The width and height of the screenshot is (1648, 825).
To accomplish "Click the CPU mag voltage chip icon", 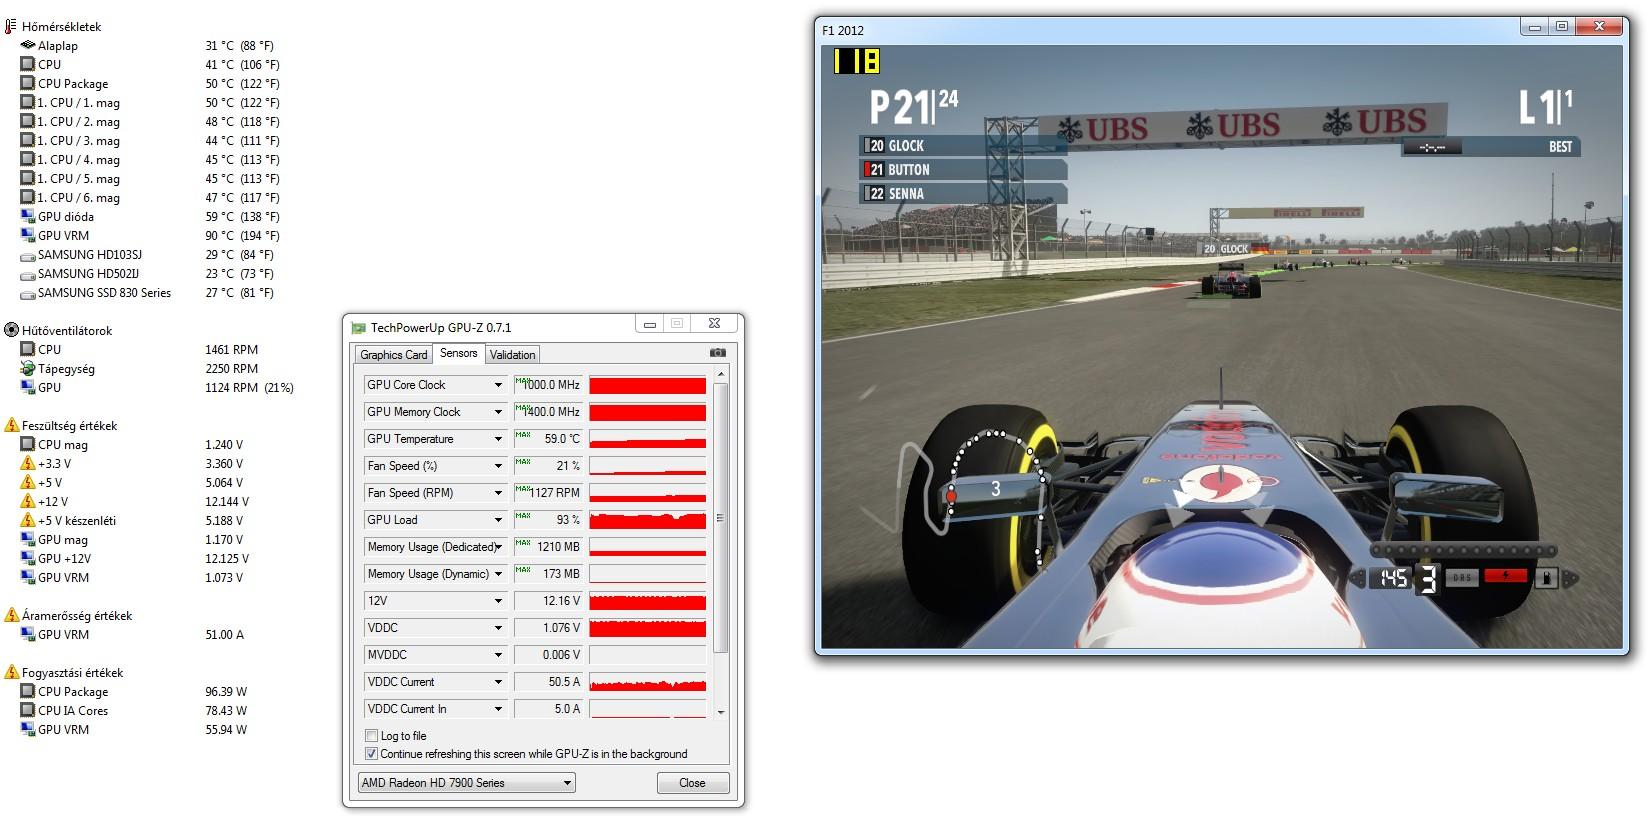I will tap(28, 444).
